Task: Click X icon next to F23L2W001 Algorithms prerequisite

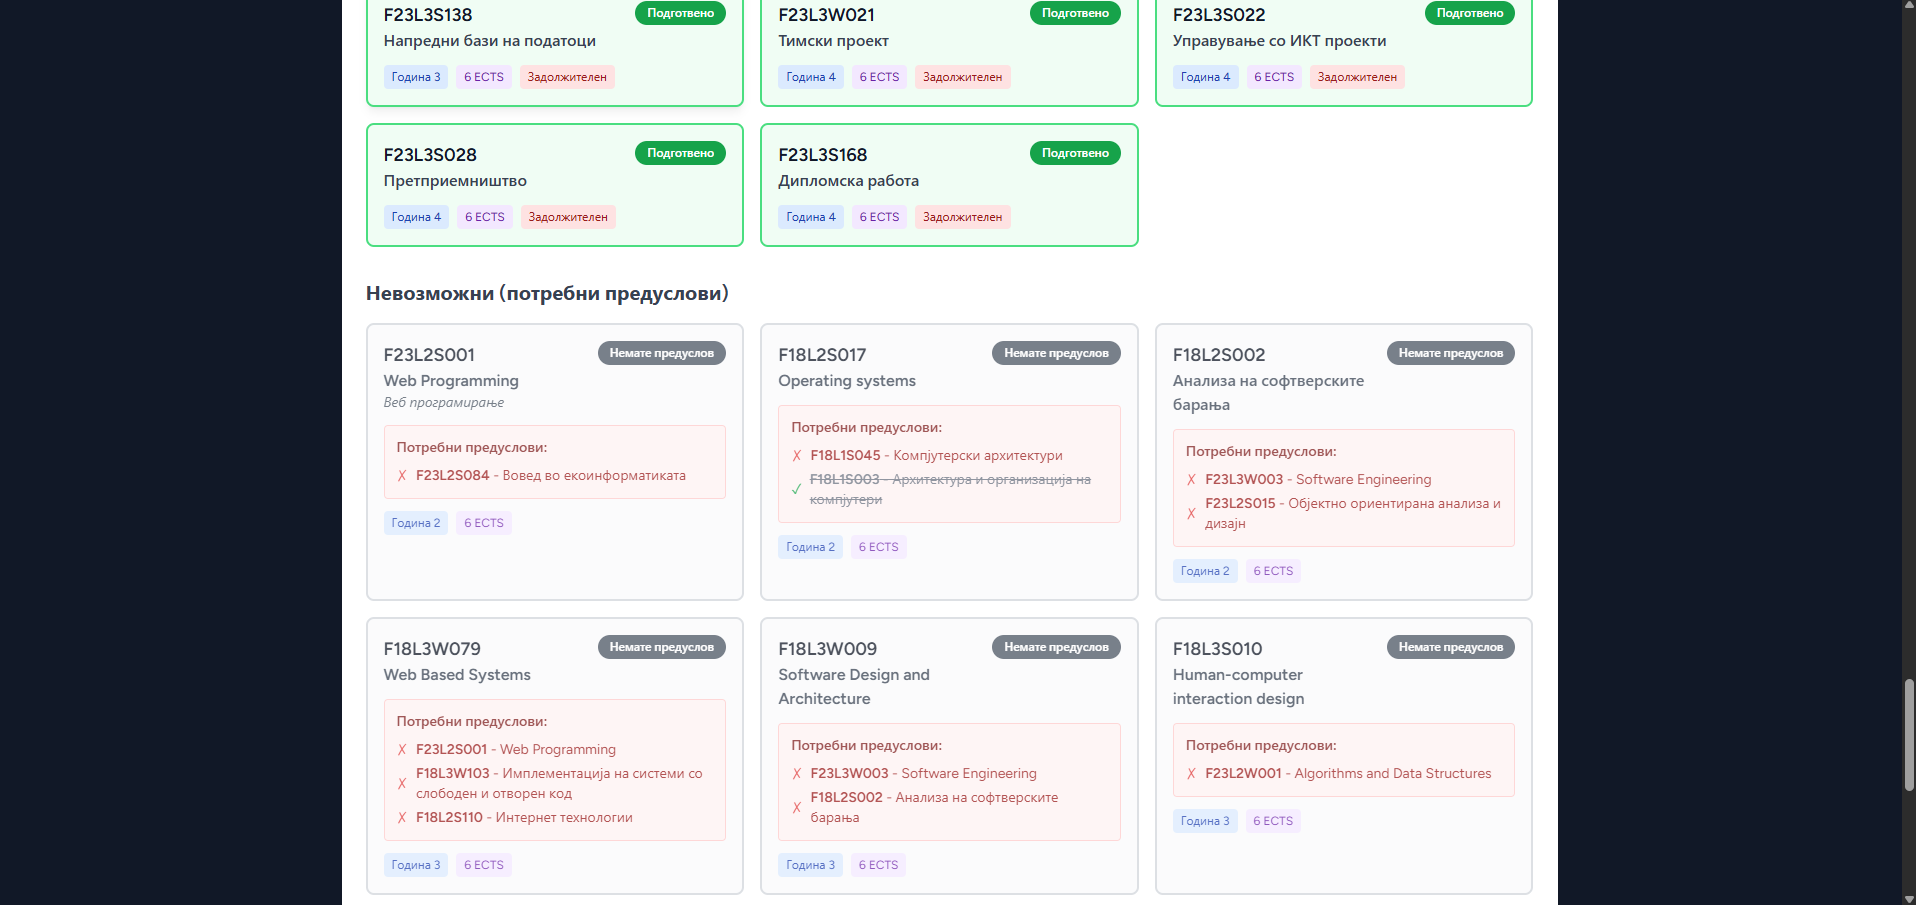Action: pos(1191,774)
